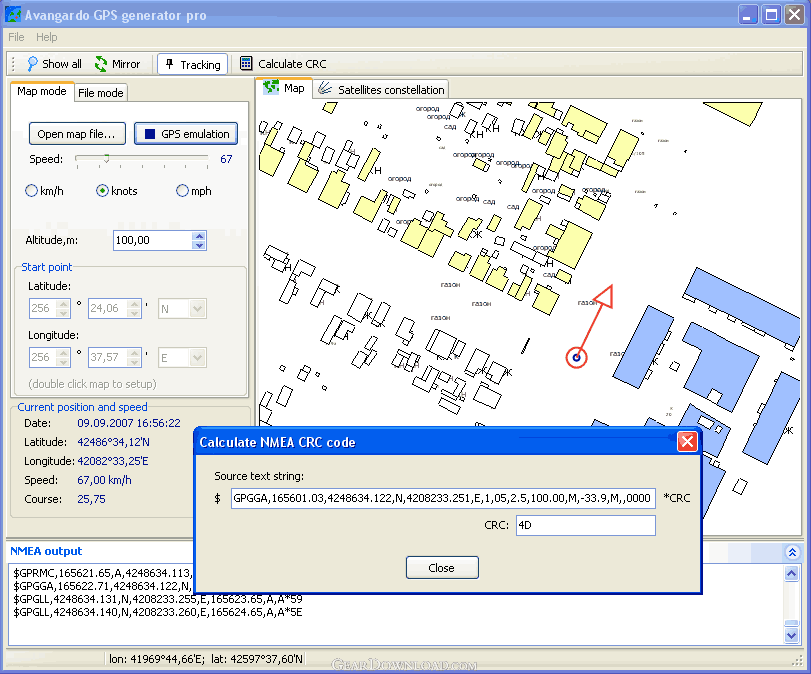Open the Help menu

point(47,37)
